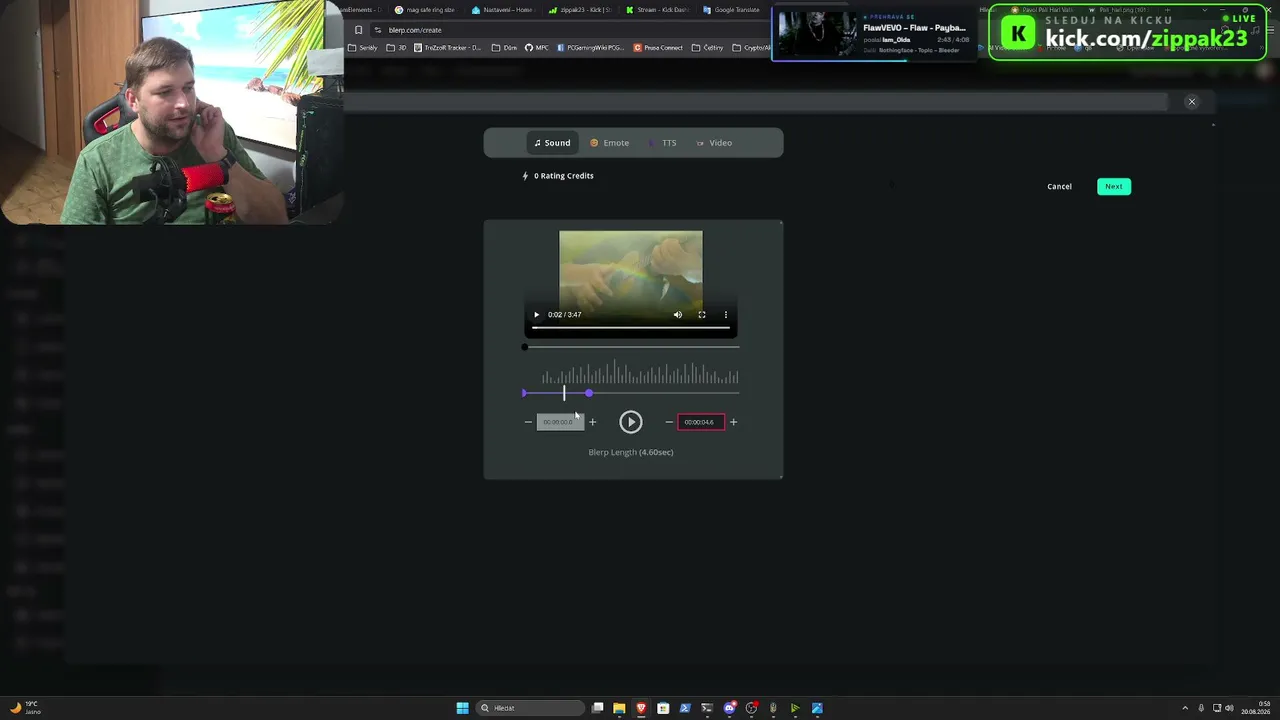Switch to the Stream - Kick Dashboard browser tab
This screenshot has height=720, width=1280.
tap(658, 10)
